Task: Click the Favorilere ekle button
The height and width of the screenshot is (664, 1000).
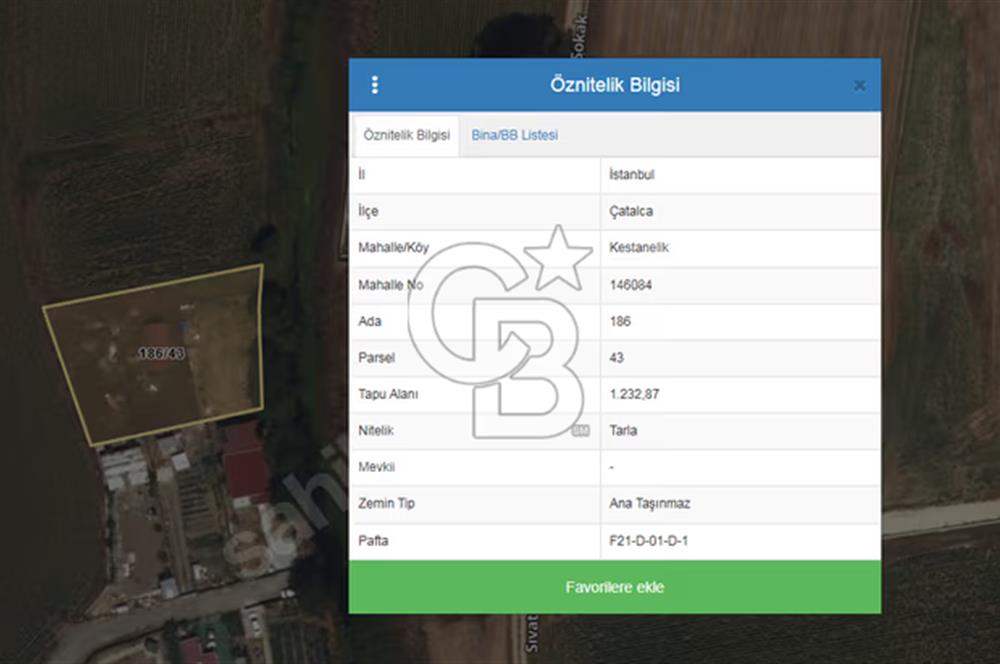Action: click(614, 587)
